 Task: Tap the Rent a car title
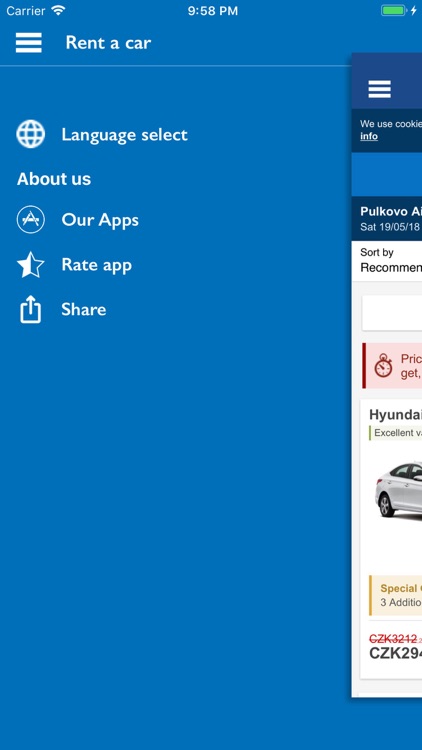click(x=108, y=43)
